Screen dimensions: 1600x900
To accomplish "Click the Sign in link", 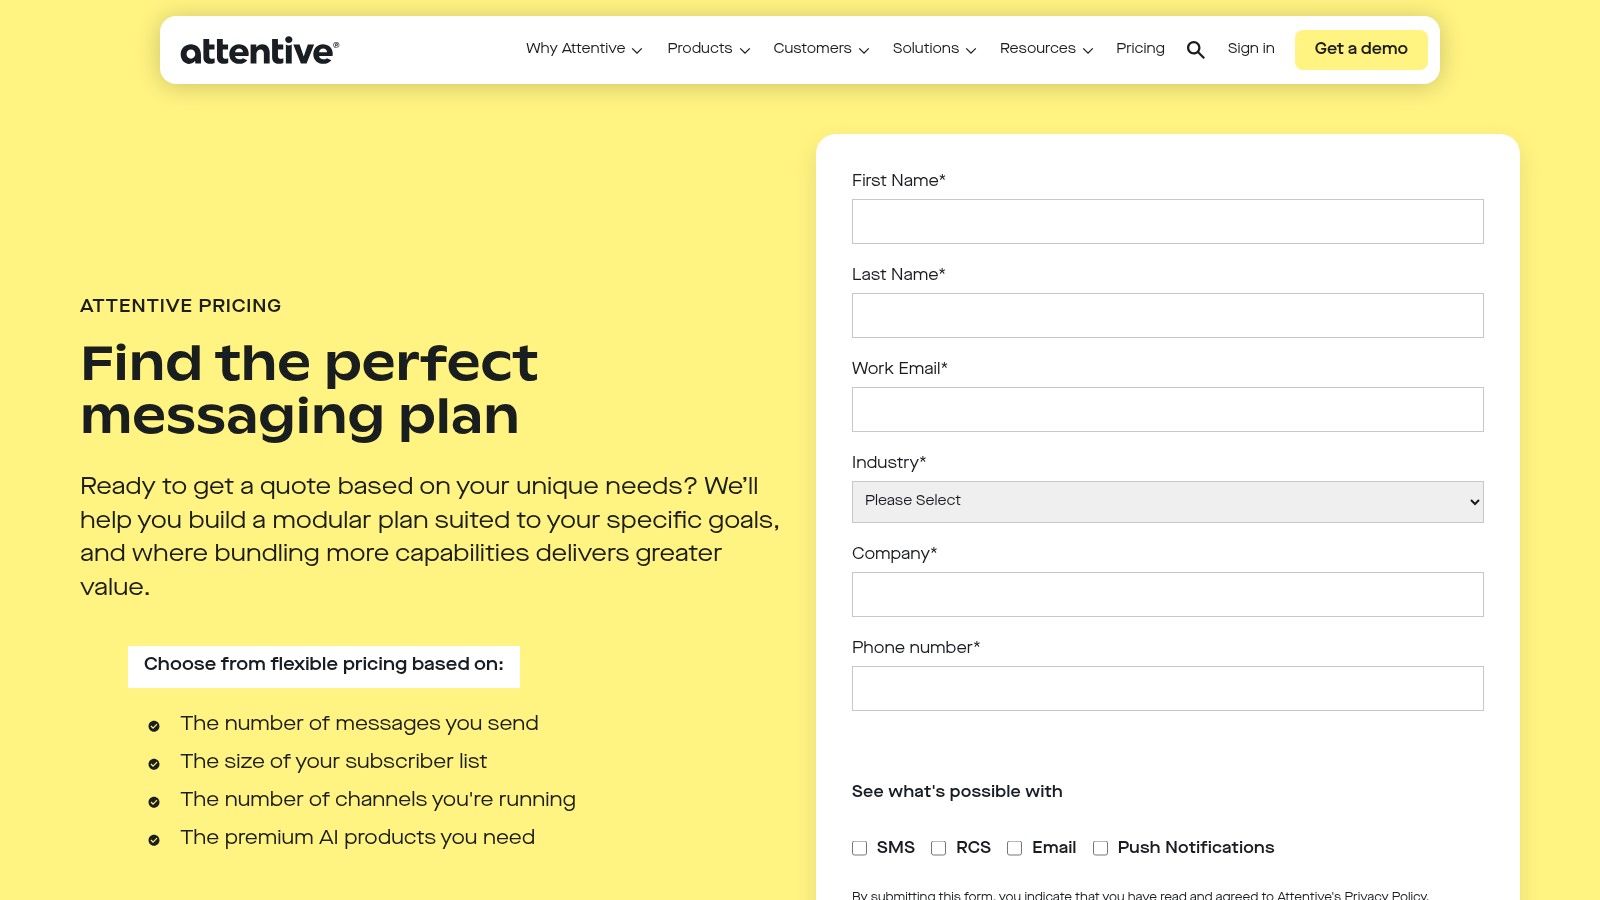I will [x=1251, y=49].
